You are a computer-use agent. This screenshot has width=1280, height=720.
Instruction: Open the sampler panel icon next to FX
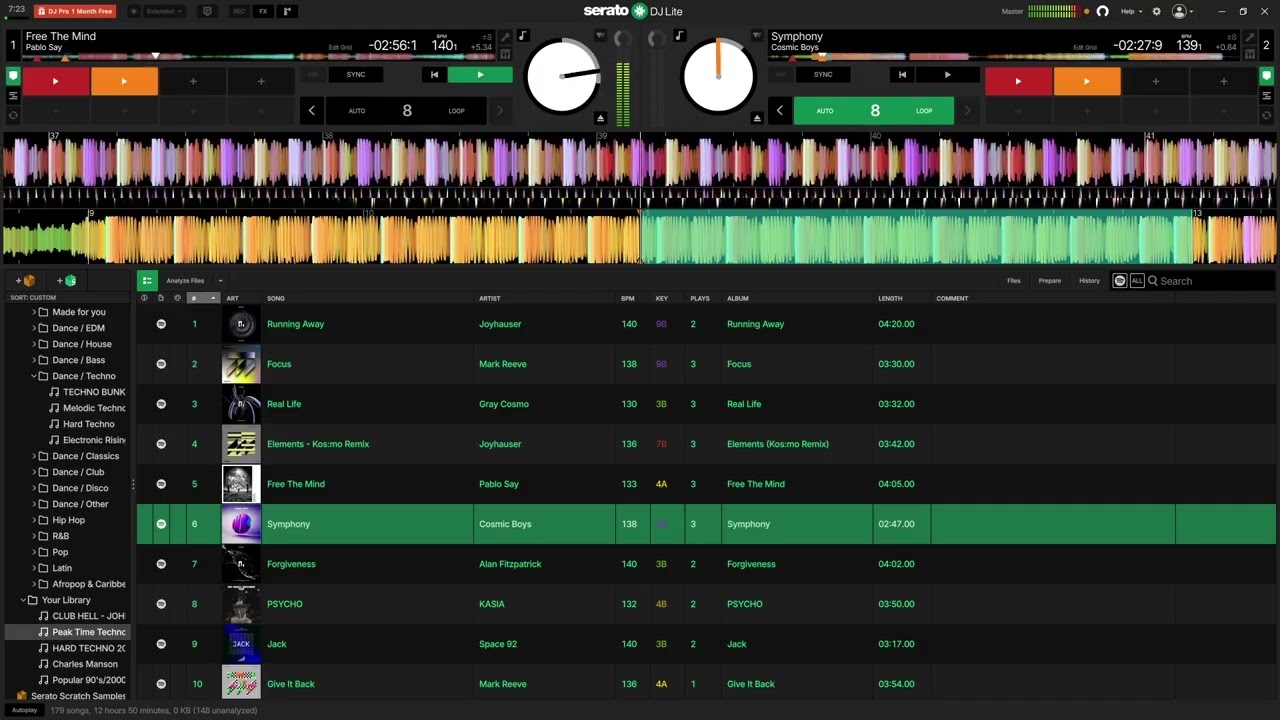coord(287,11)
